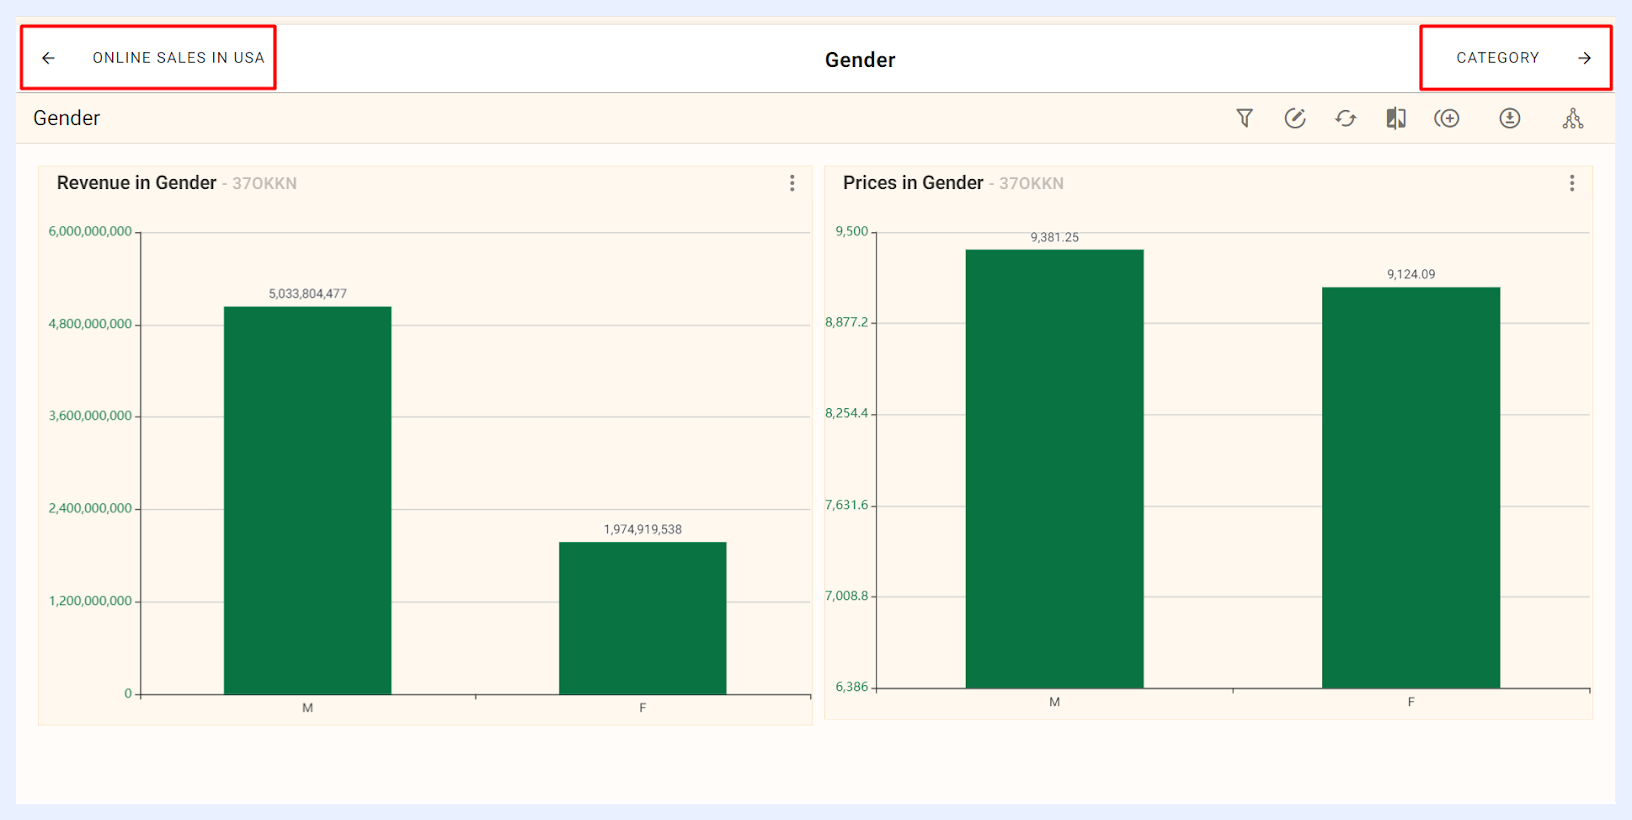Click the '3,600,000,000' axis value
This screenshot has height=820, width=1632.
pos(90,416)
